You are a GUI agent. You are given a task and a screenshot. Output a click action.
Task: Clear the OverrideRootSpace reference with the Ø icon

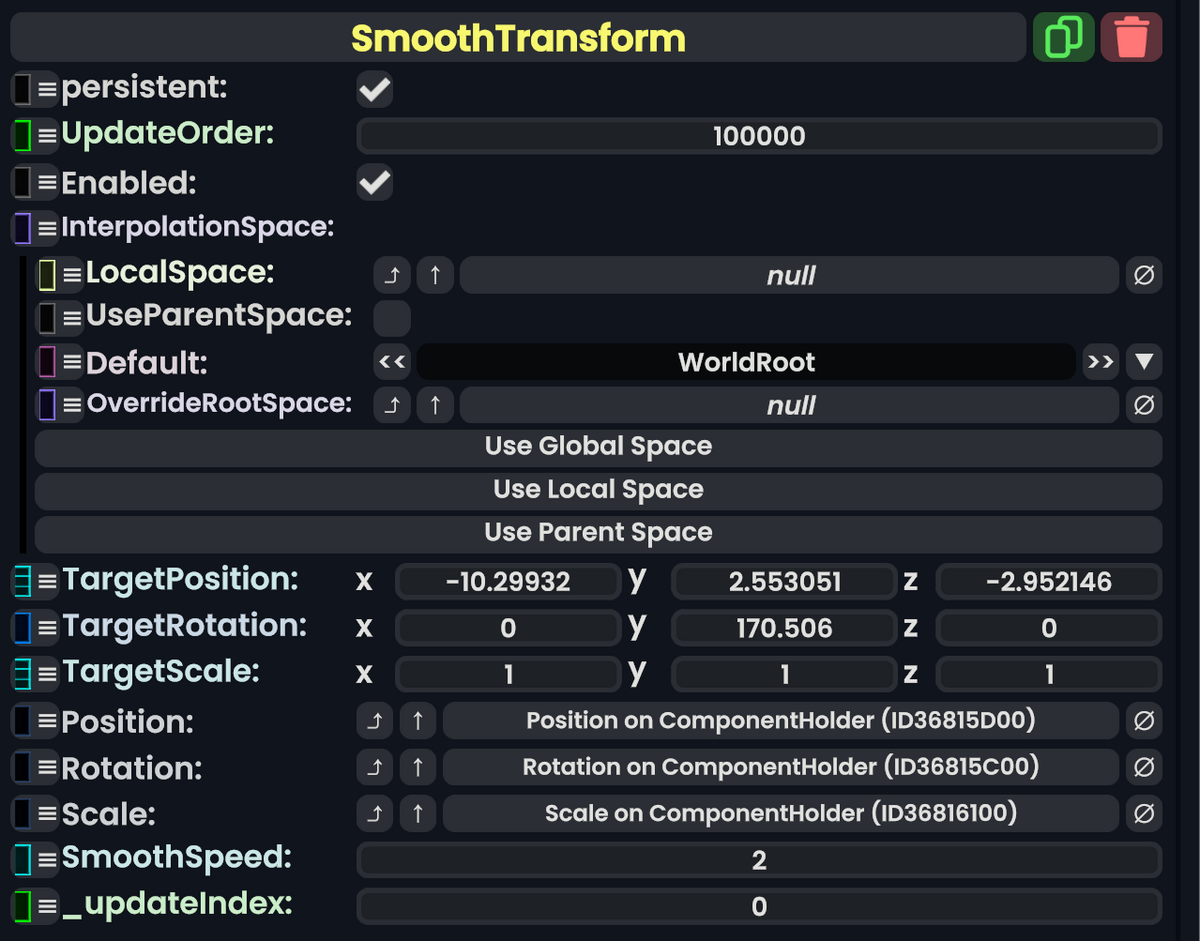(x=1144, y=405)
